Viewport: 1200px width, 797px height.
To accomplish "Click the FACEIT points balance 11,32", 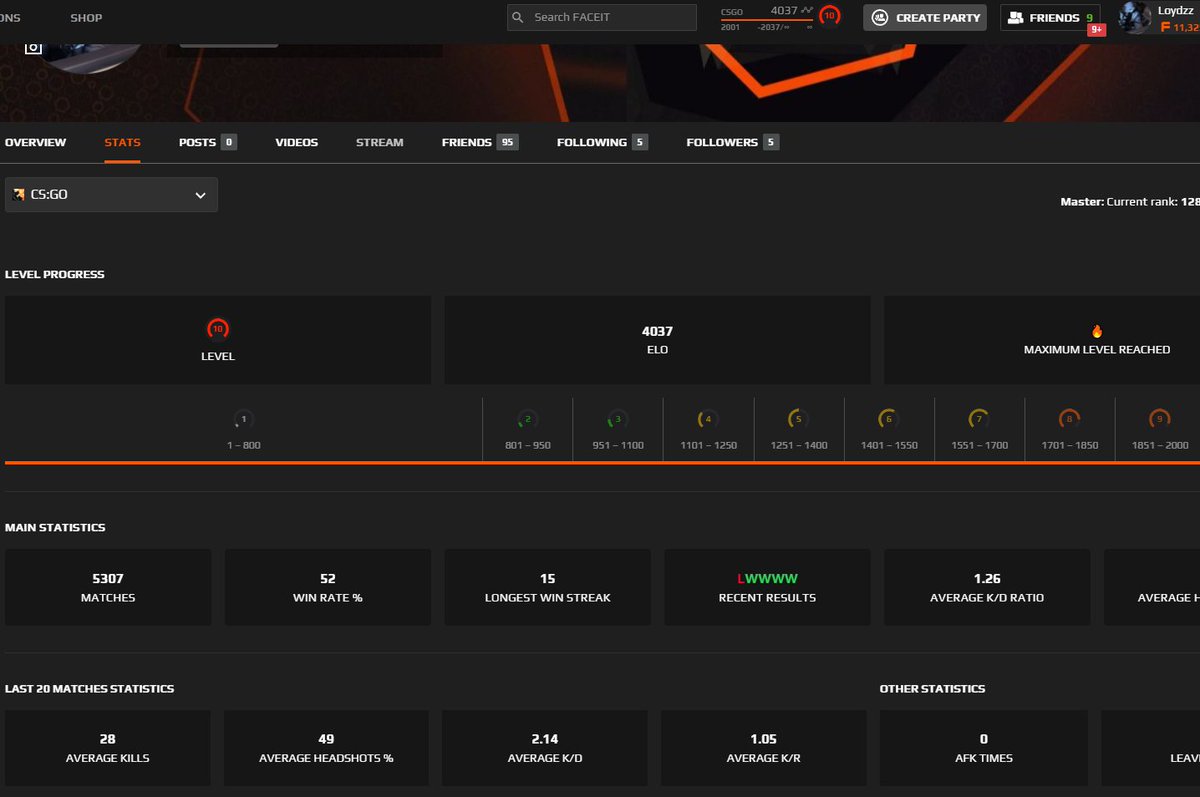I will point(1180,27).
